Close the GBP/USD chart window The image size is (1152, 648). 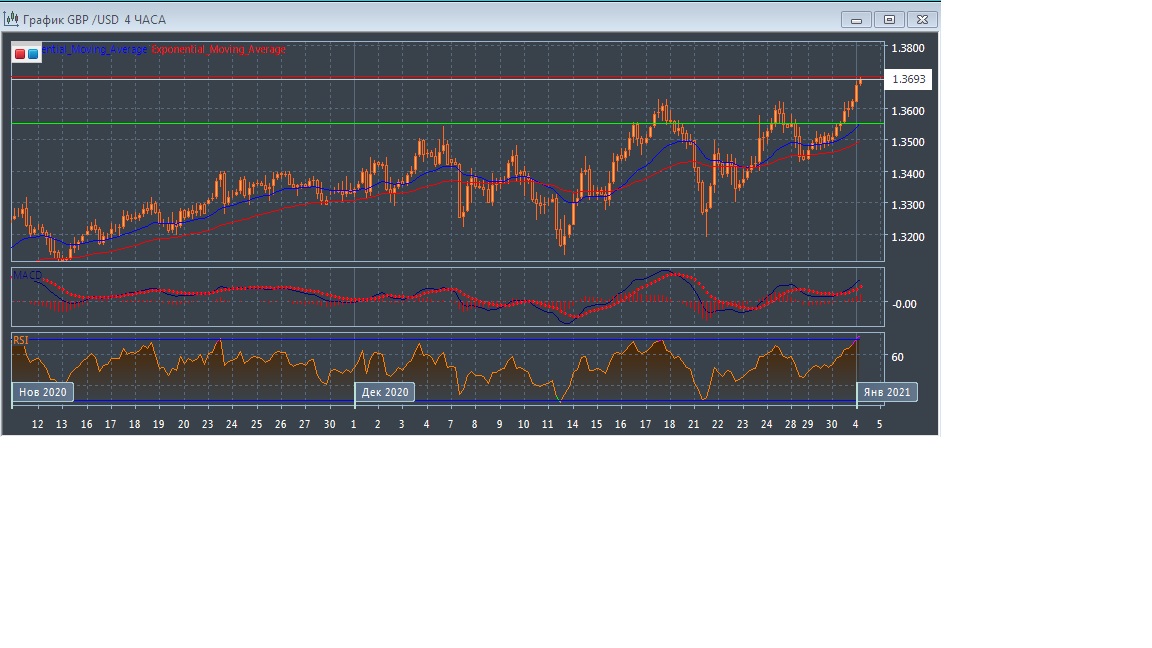pos(923,19)
